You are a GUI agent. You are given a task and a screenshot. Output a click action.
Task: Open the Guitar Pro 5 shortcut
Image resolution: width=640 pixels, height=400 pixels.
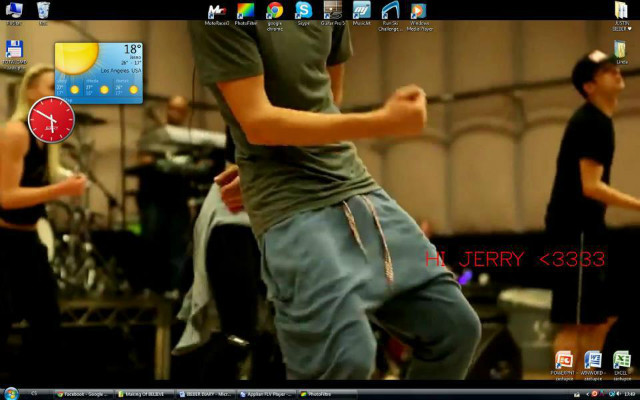click(333, 13)
